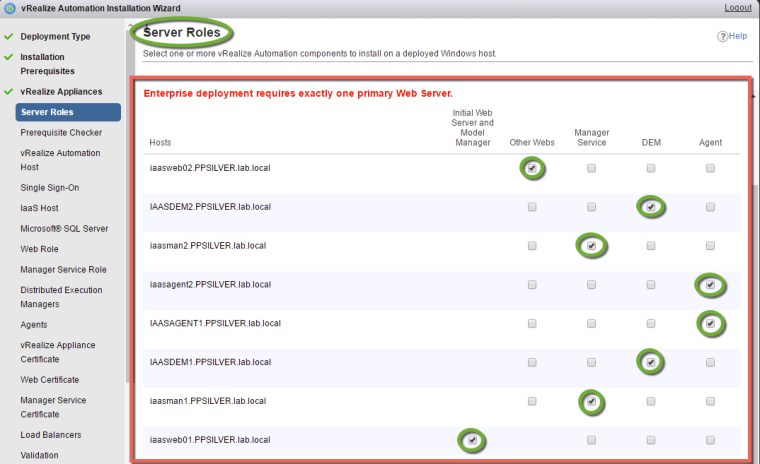Click the Manager Service column header

(591, 138)
